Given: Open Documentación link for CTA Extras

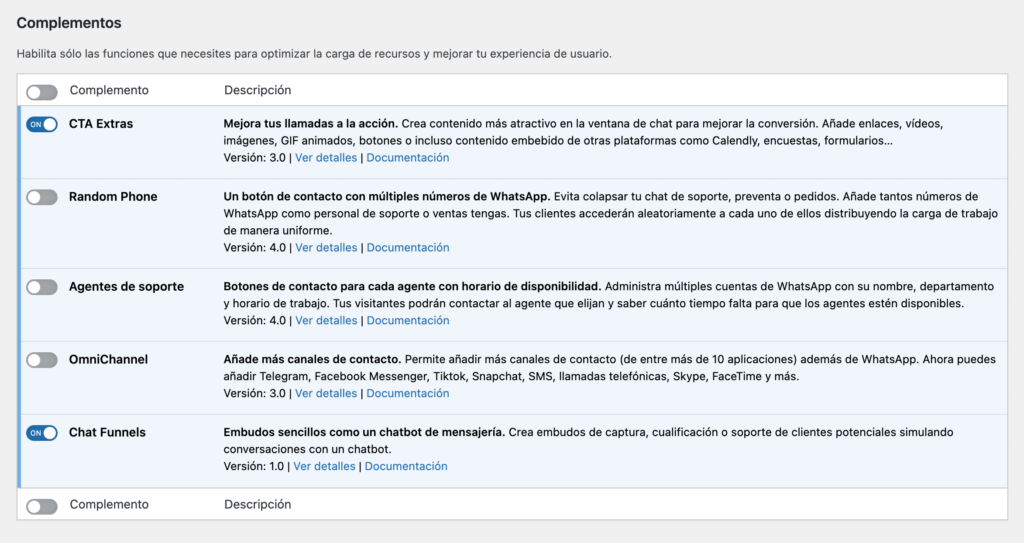Looking at the screenshot, I should click(408, 158).
